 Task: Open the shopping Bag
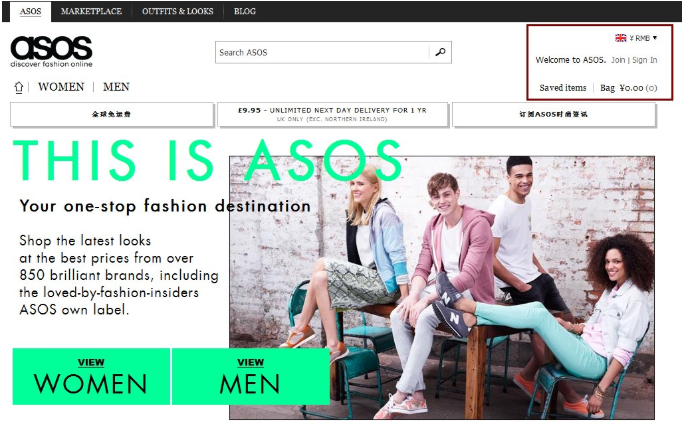point(629,88)
